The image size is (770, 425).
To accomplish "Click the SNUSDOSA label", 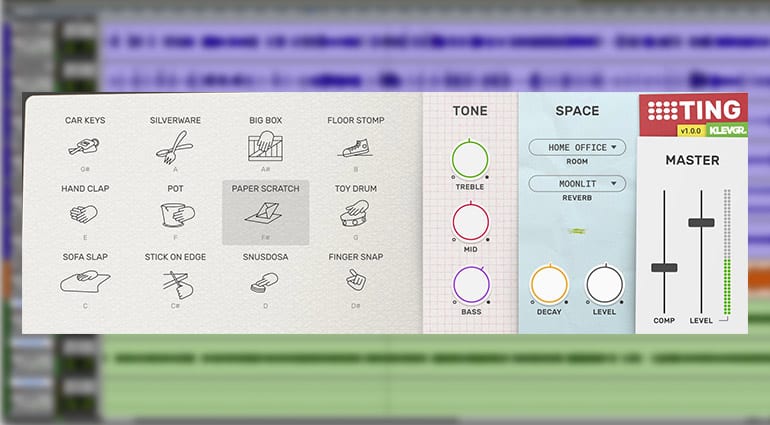I will point(266,257).
